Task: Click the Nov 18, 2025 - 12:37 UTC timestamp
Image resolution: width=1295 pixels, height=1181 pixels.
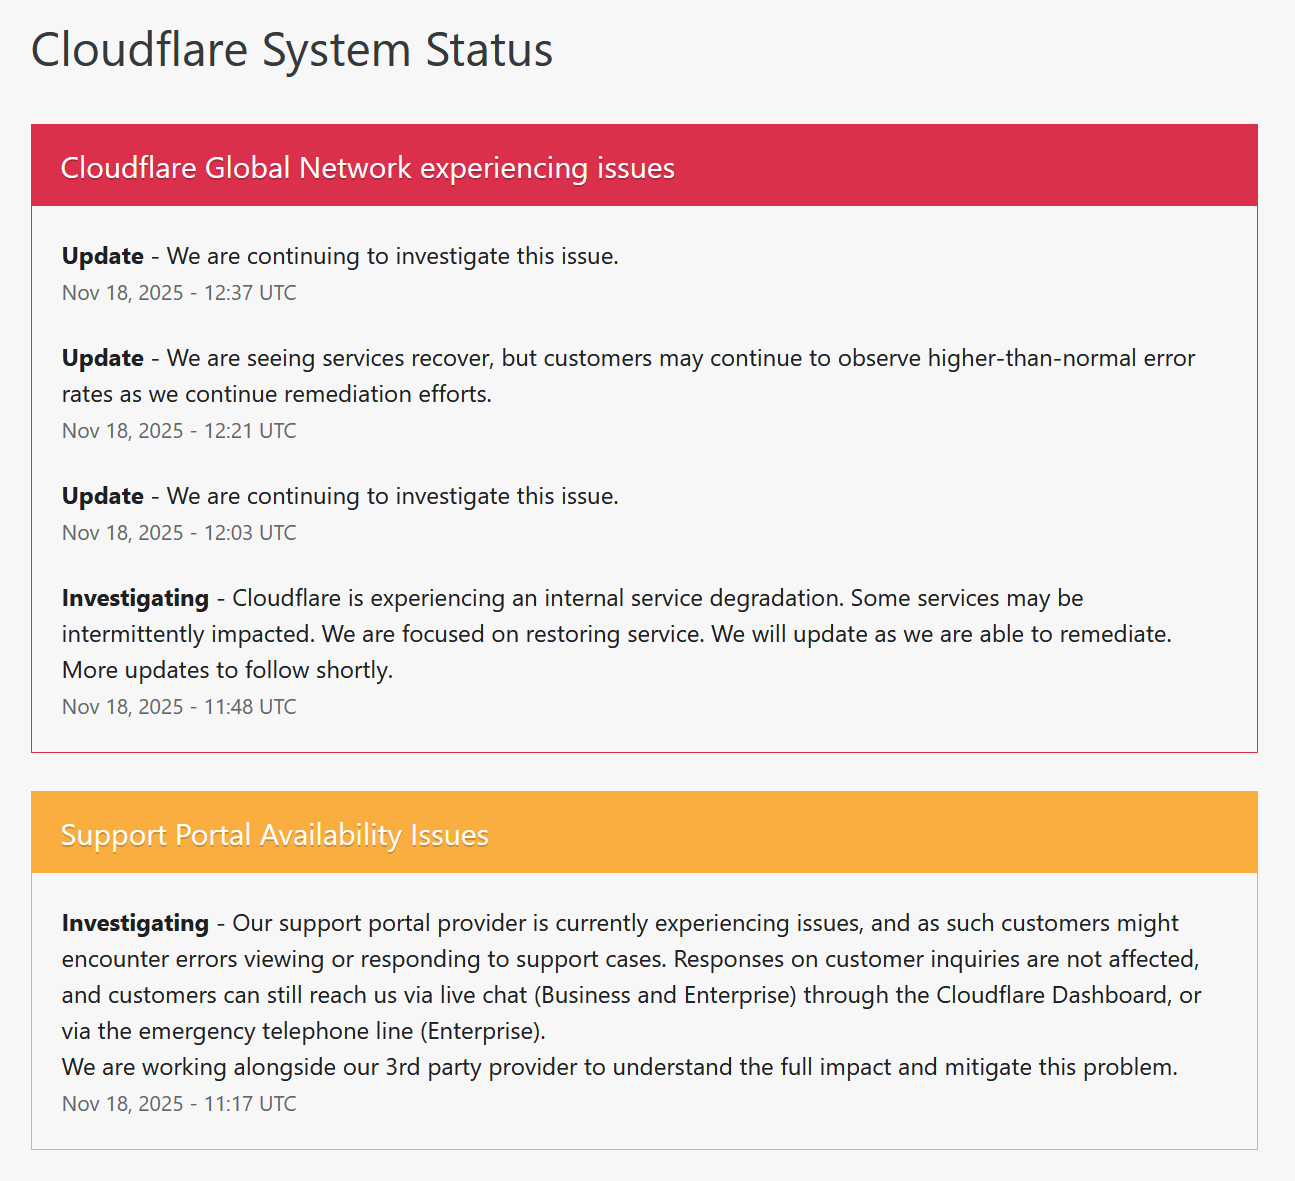Action: (179, 293)
